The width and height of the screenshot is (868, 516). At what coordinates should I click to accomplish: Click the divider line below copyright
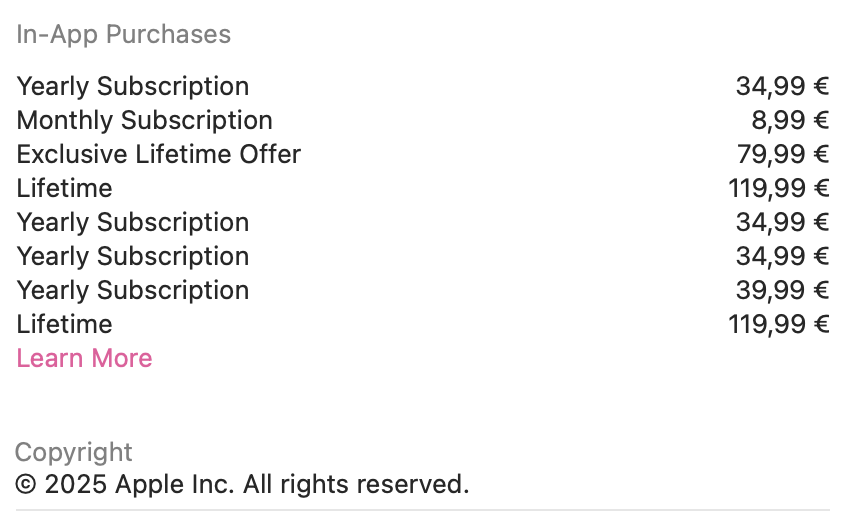coord(423,510)
